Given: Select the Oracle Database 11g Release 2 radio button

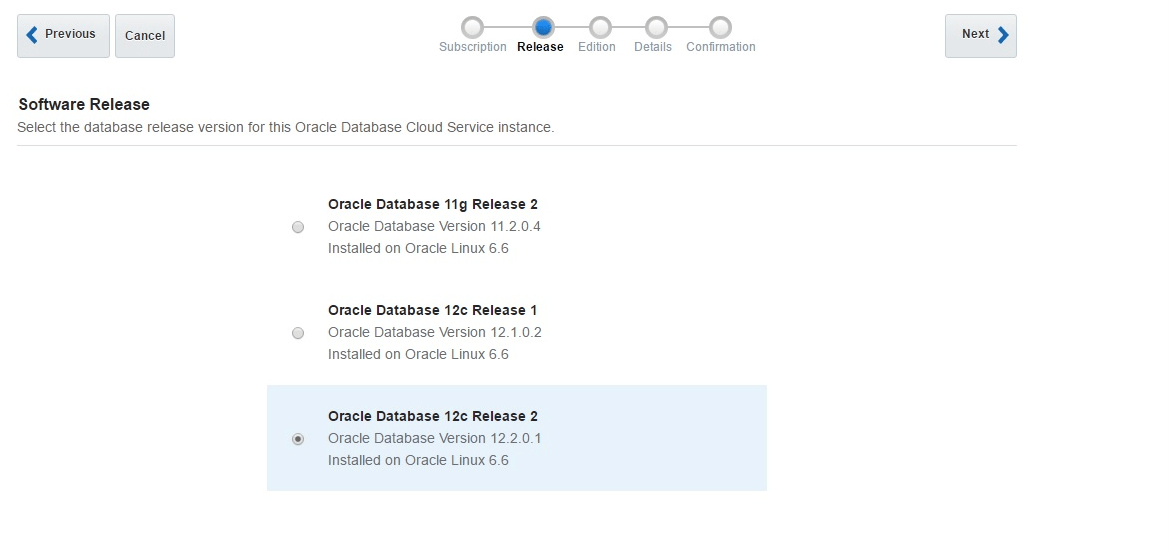Looking at the screenshot, I should tap(298, 227).
